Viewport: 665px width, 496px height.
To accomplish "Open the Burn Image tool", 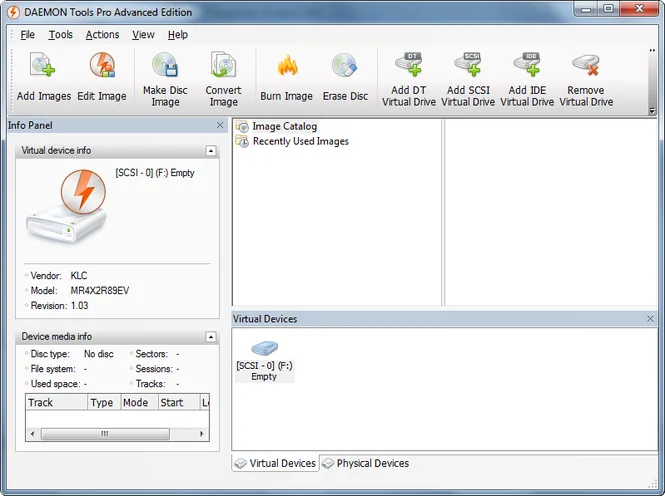I will [286, 77].
